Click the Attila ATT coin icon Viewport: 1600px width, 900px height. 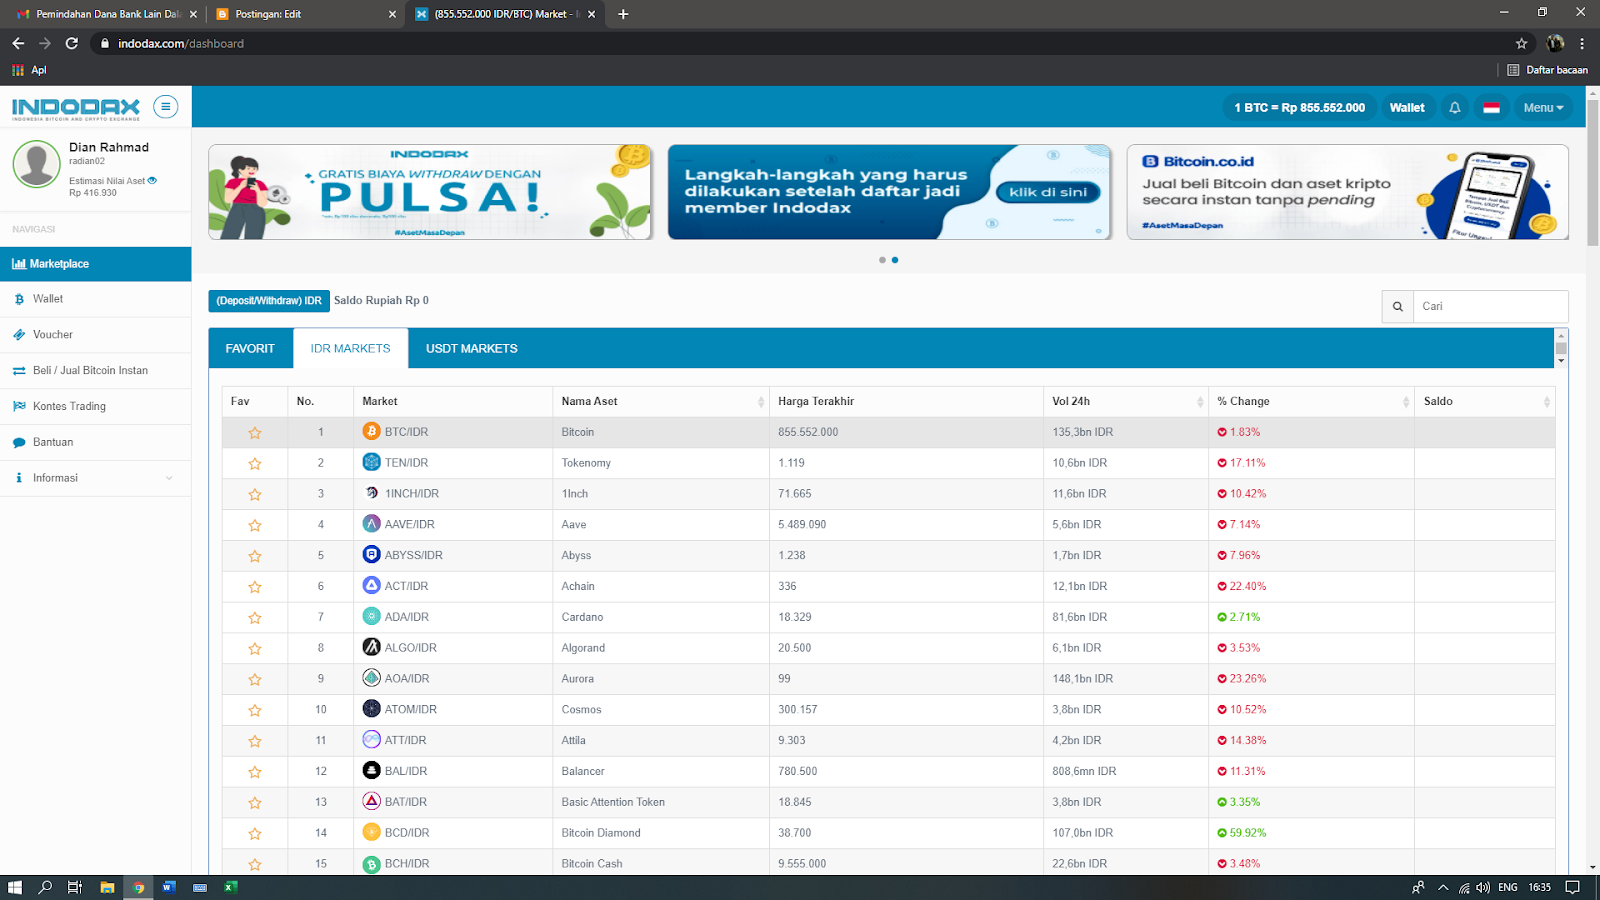click(371, 739)
